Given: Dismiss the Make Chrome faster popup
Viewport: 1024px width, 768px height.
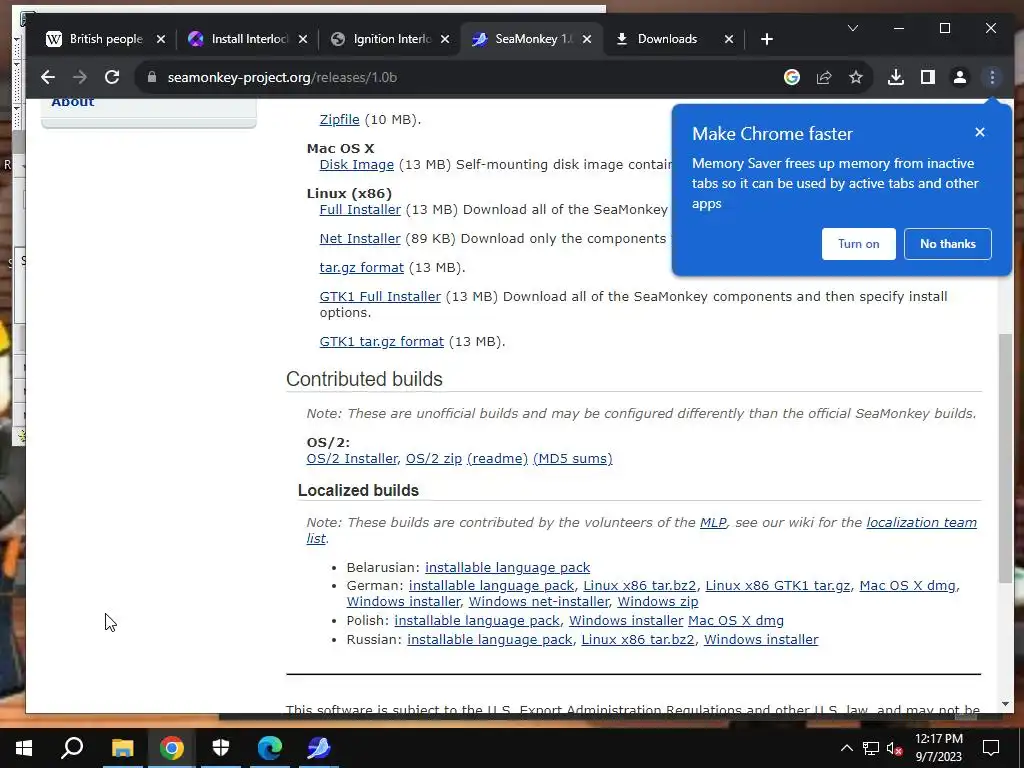Looking at the screenshot, I should click(x=980, y=132).
